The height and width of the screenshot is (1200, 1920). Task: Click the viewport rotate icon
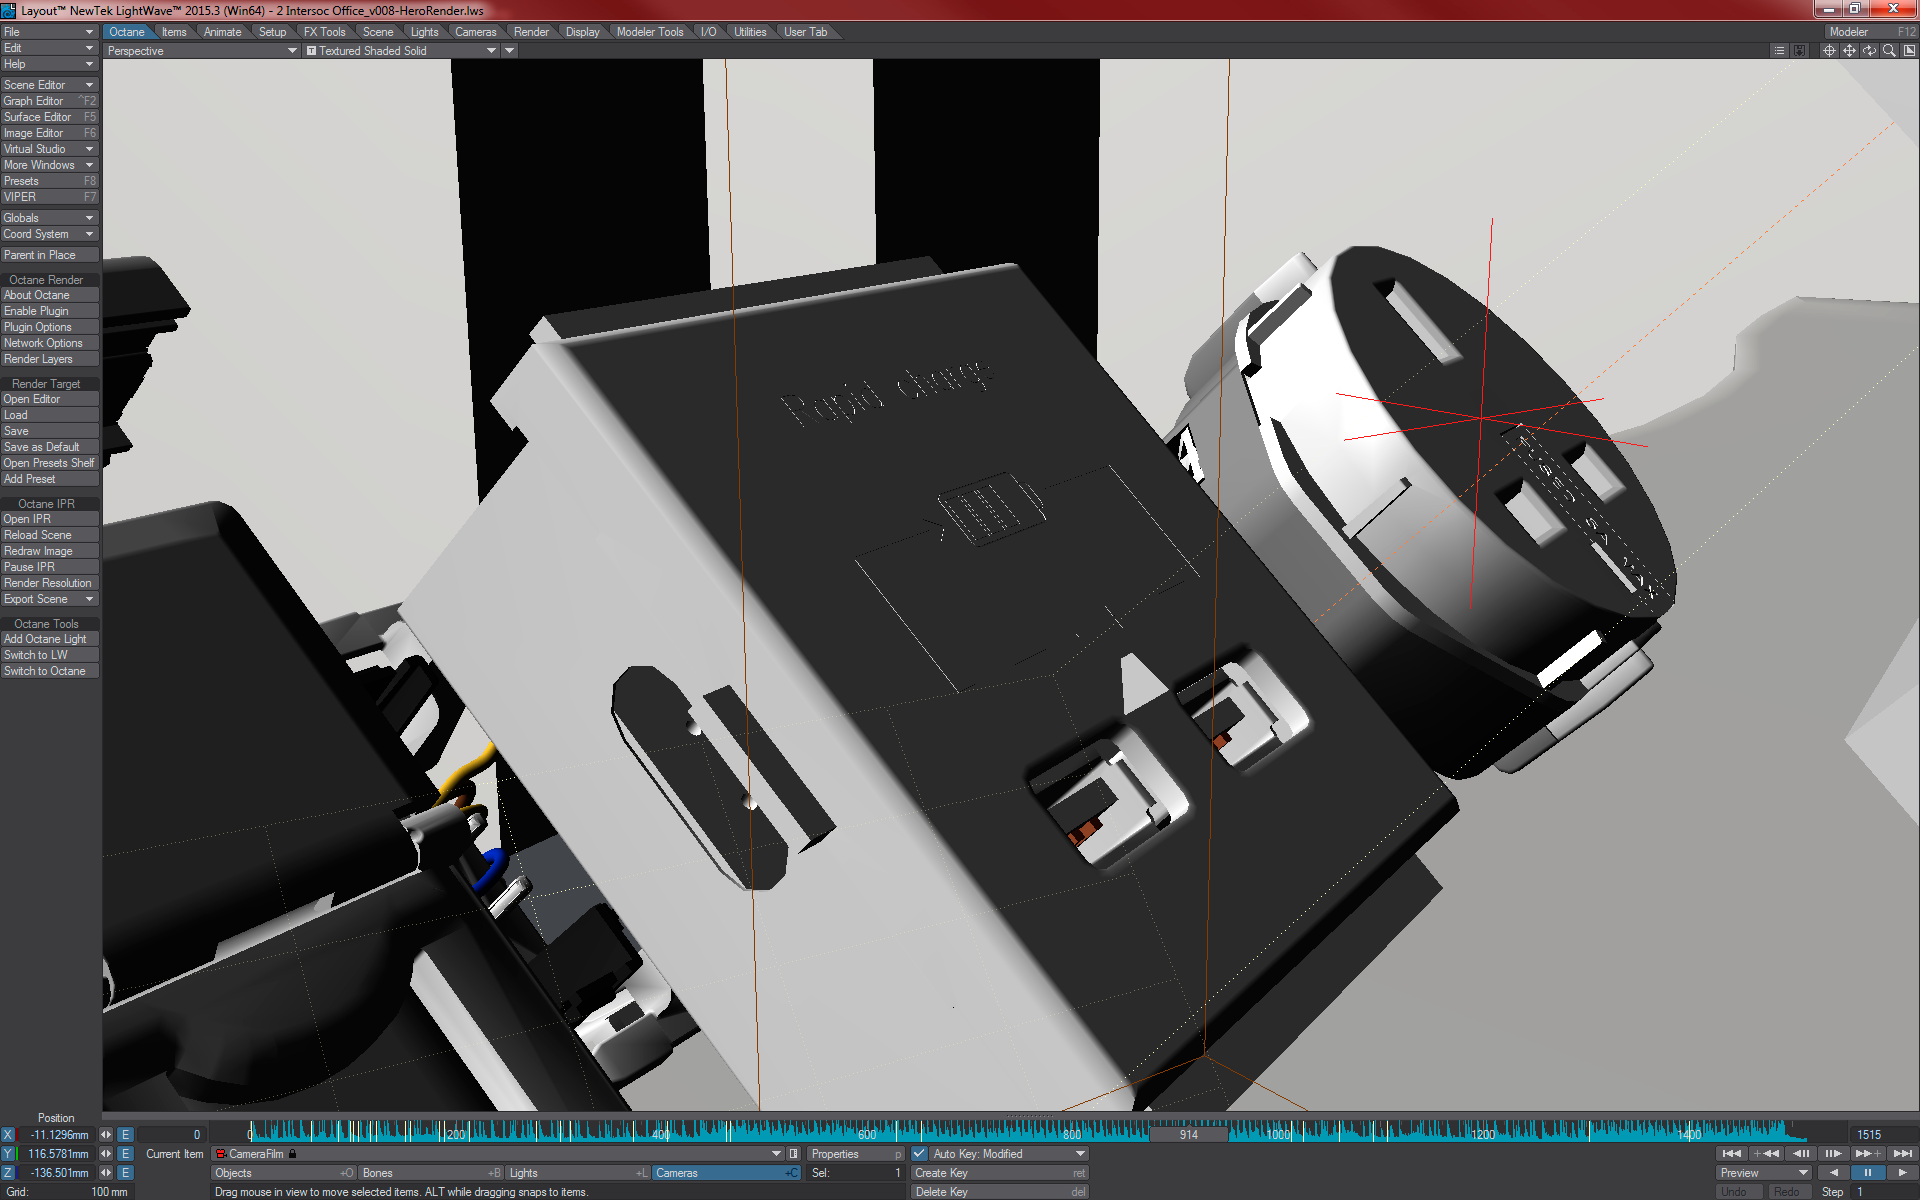point(1869,51)
